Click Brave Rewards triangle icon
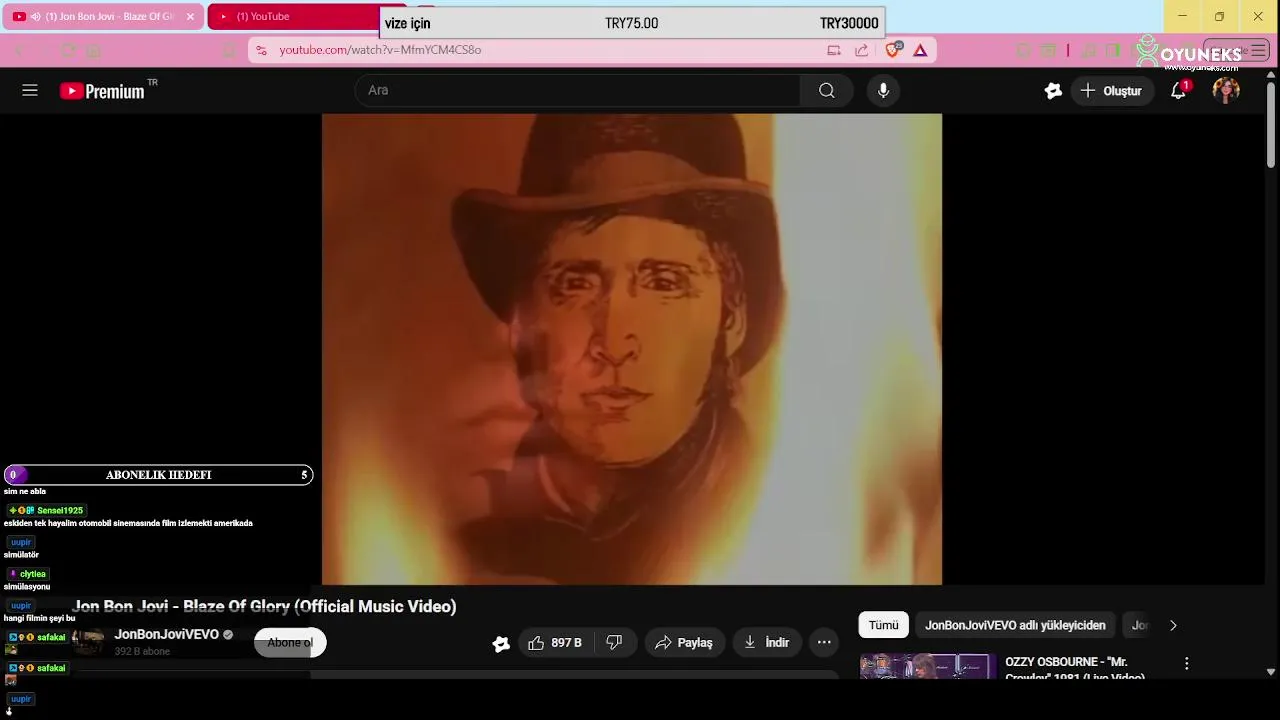The width and height of the screenshot is (1280, 720). [x=920, y=50]
